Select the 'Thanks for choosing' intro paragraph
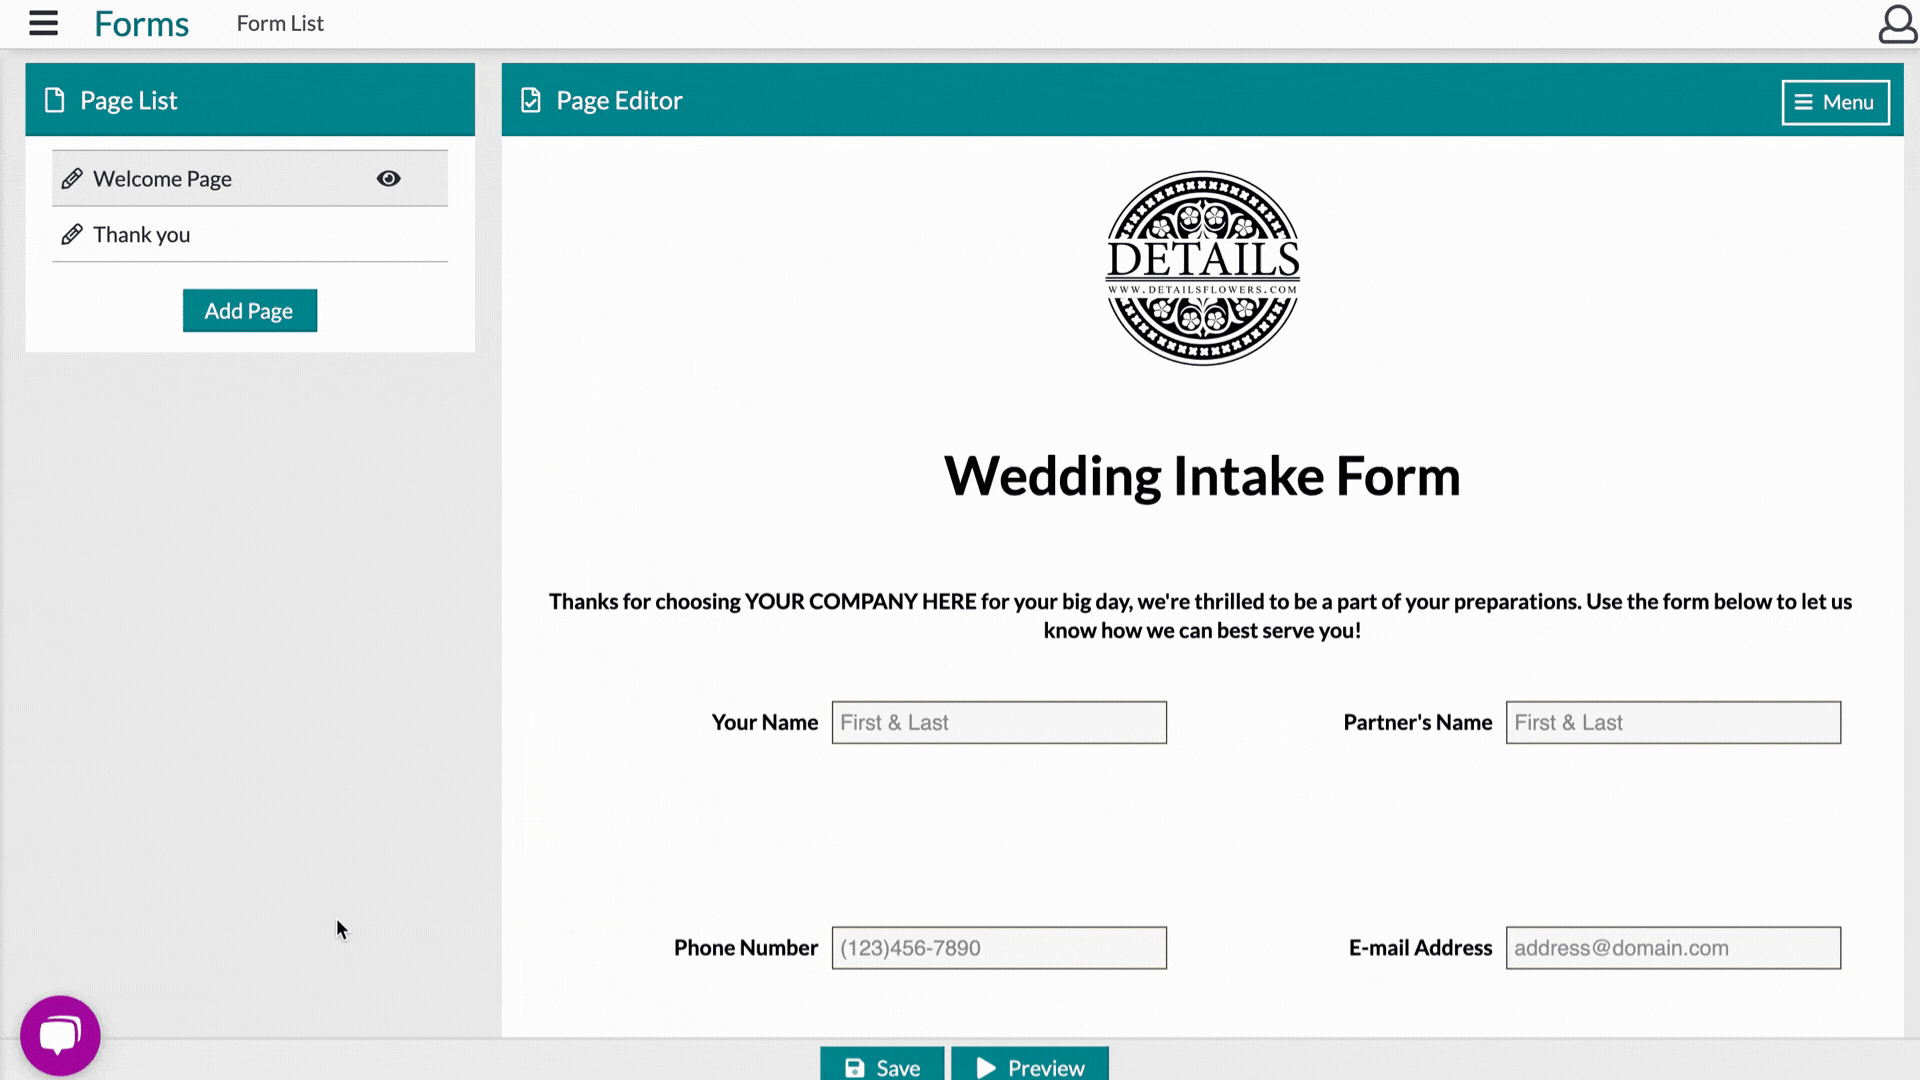1920x1080 pixels. (x=1200, y=616)
